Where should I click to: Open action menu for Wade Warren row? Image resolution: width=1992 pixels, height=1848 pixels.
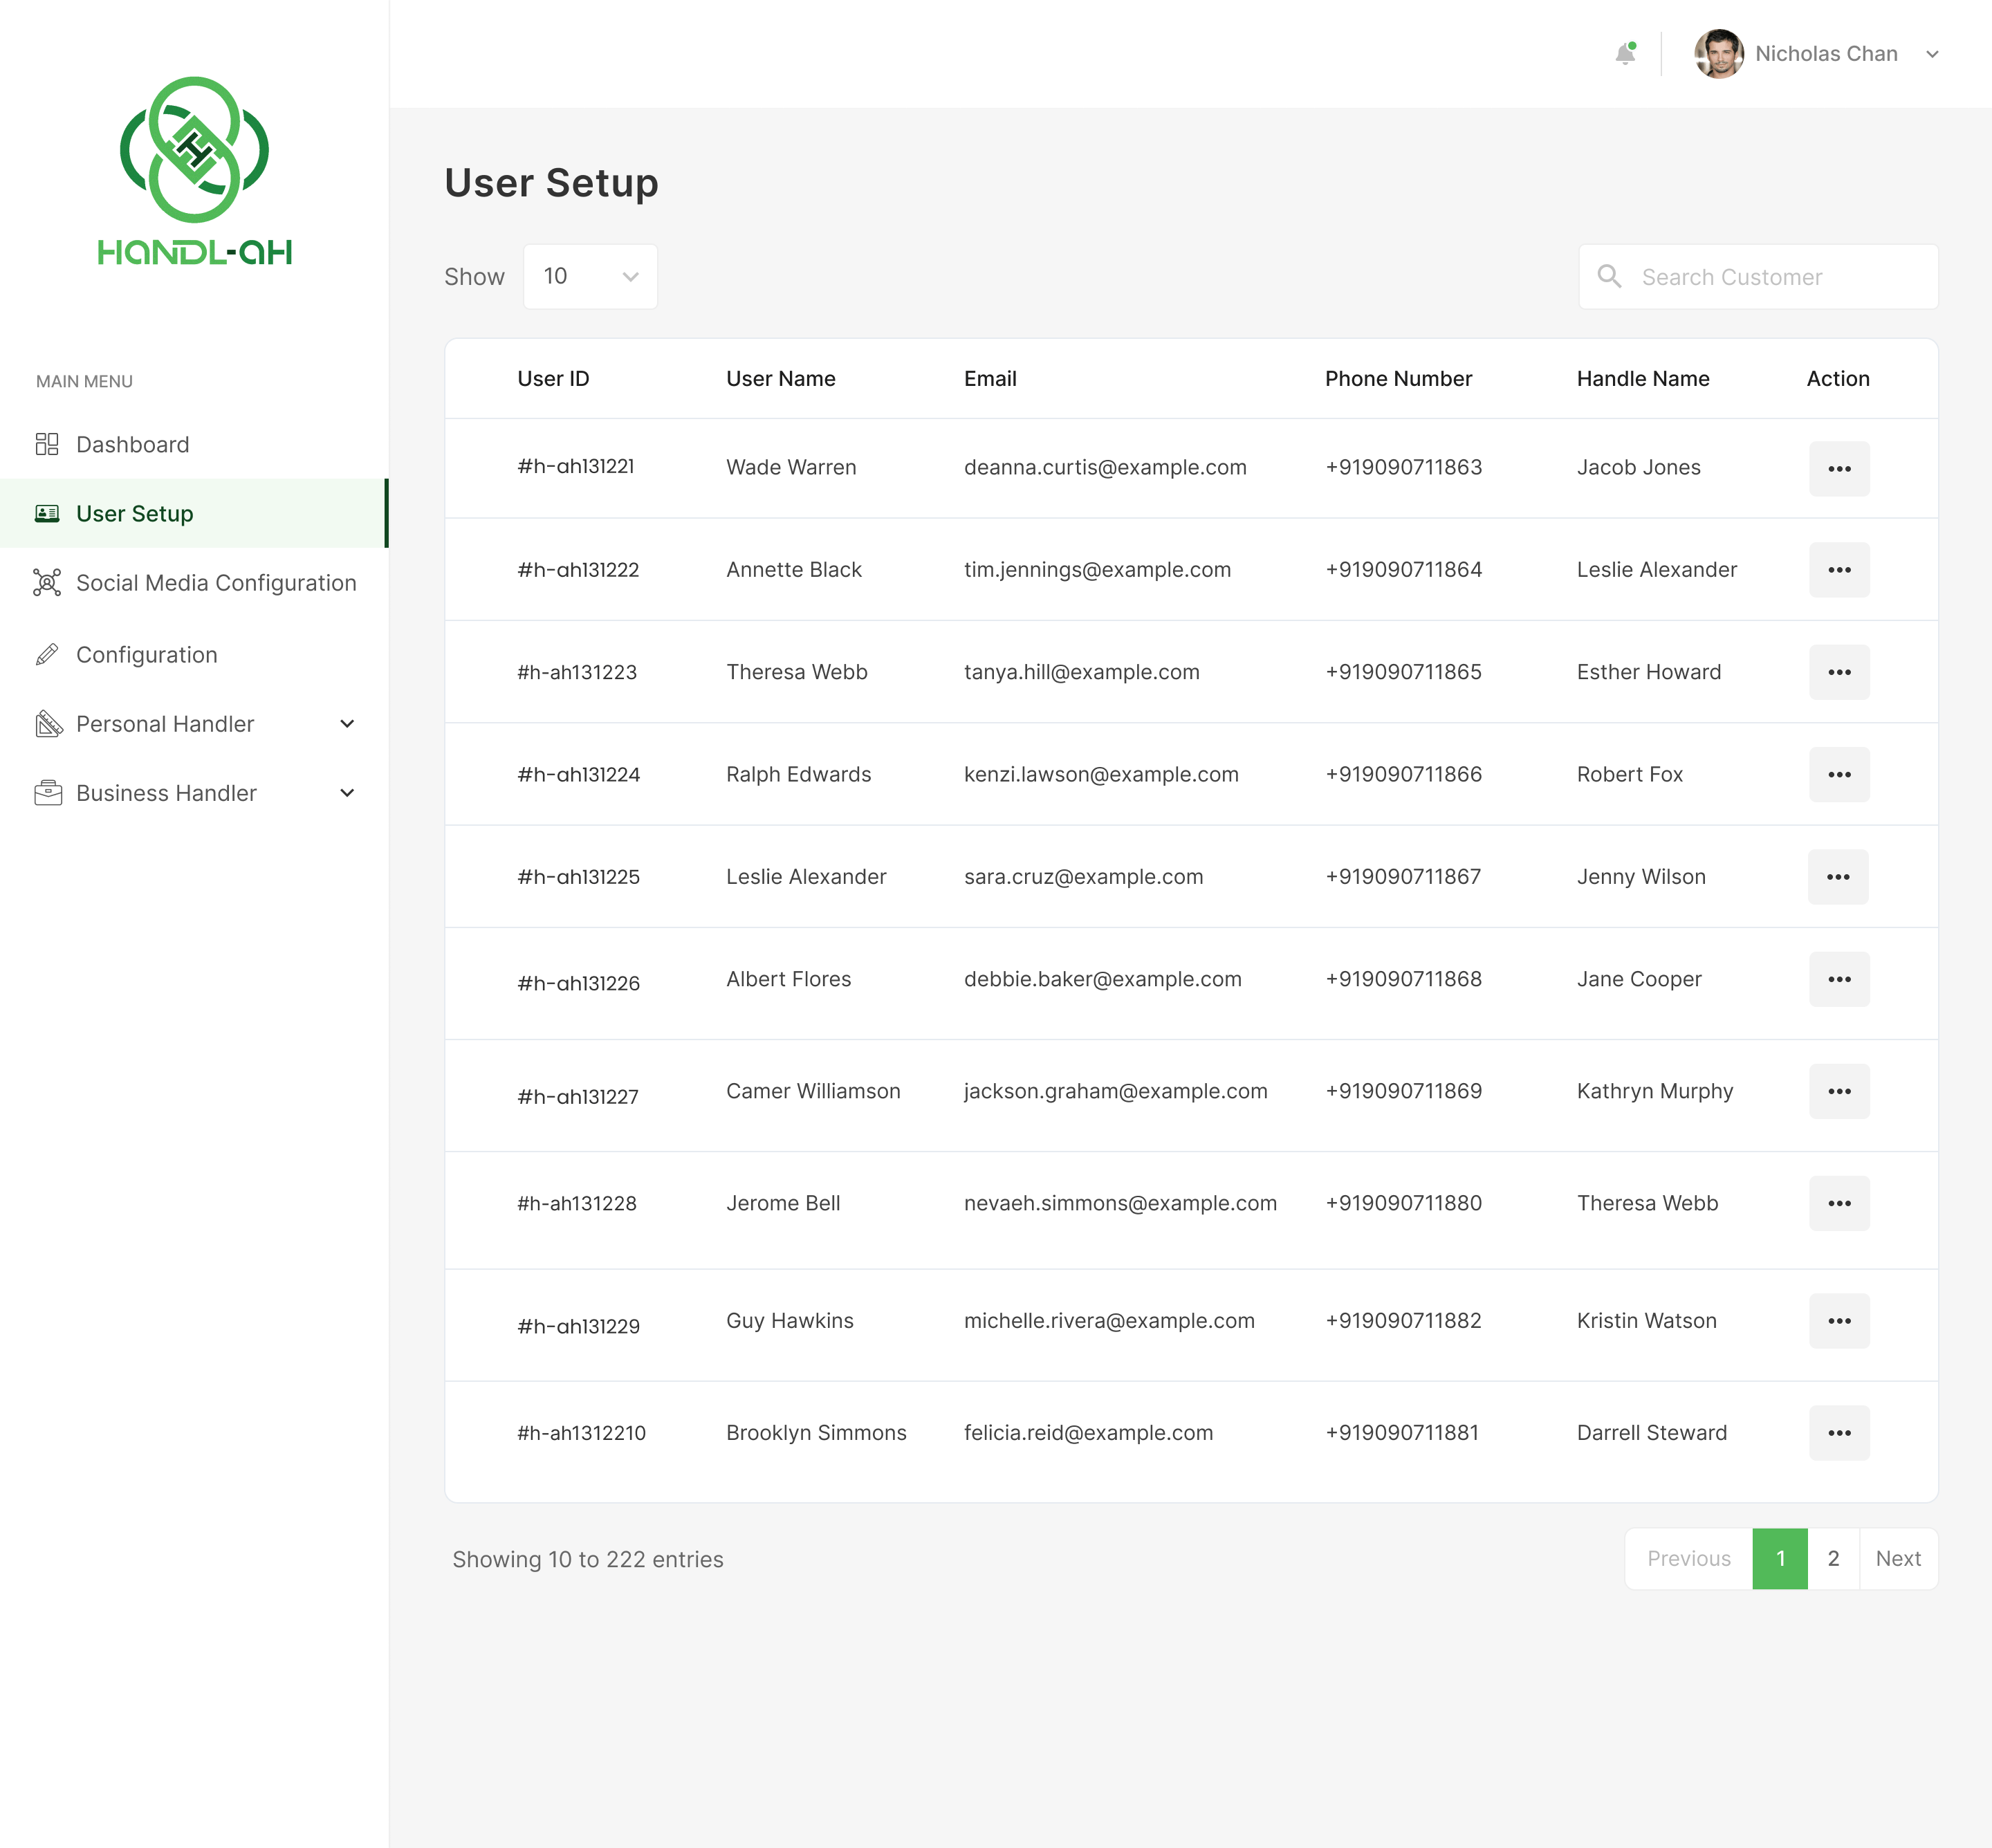click(1839, 468)
